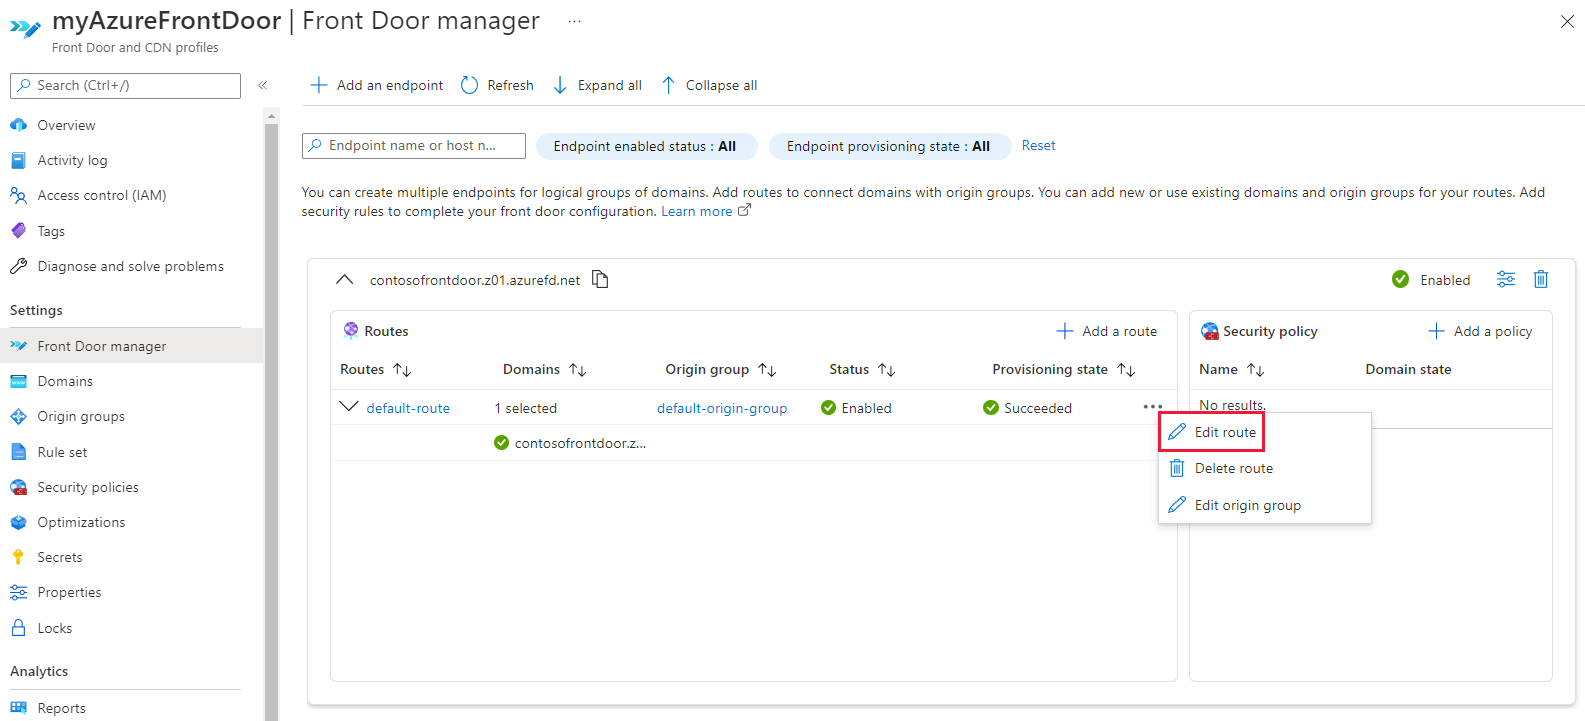Close the Front Door manager blade
Viewport: 1585px width, 721px height.
[1567, 21]
